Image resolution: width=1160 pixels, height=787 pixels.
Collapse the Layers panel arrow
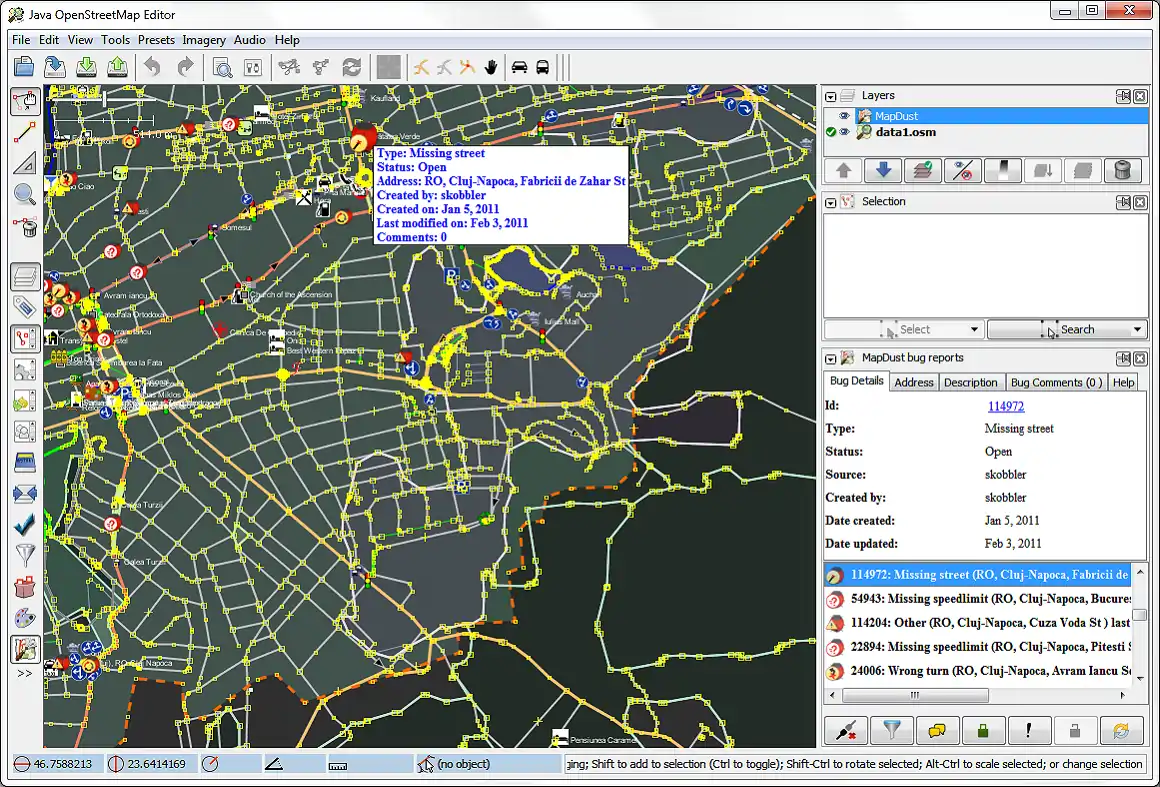[831, 96]
